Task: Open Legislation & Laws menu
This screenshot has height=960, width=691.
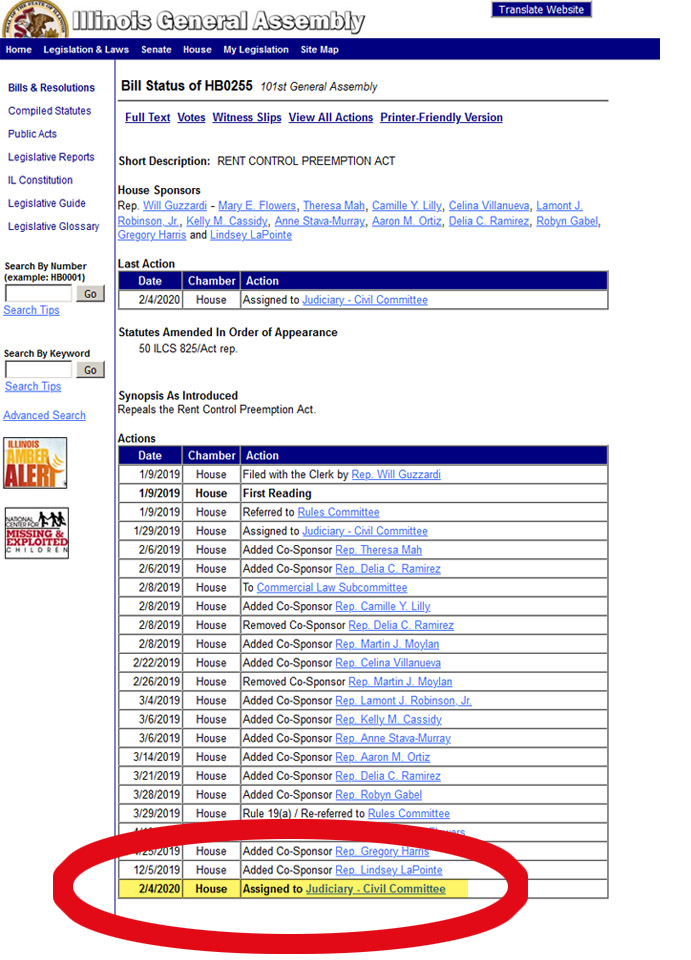Action: (x=86, y=50)
